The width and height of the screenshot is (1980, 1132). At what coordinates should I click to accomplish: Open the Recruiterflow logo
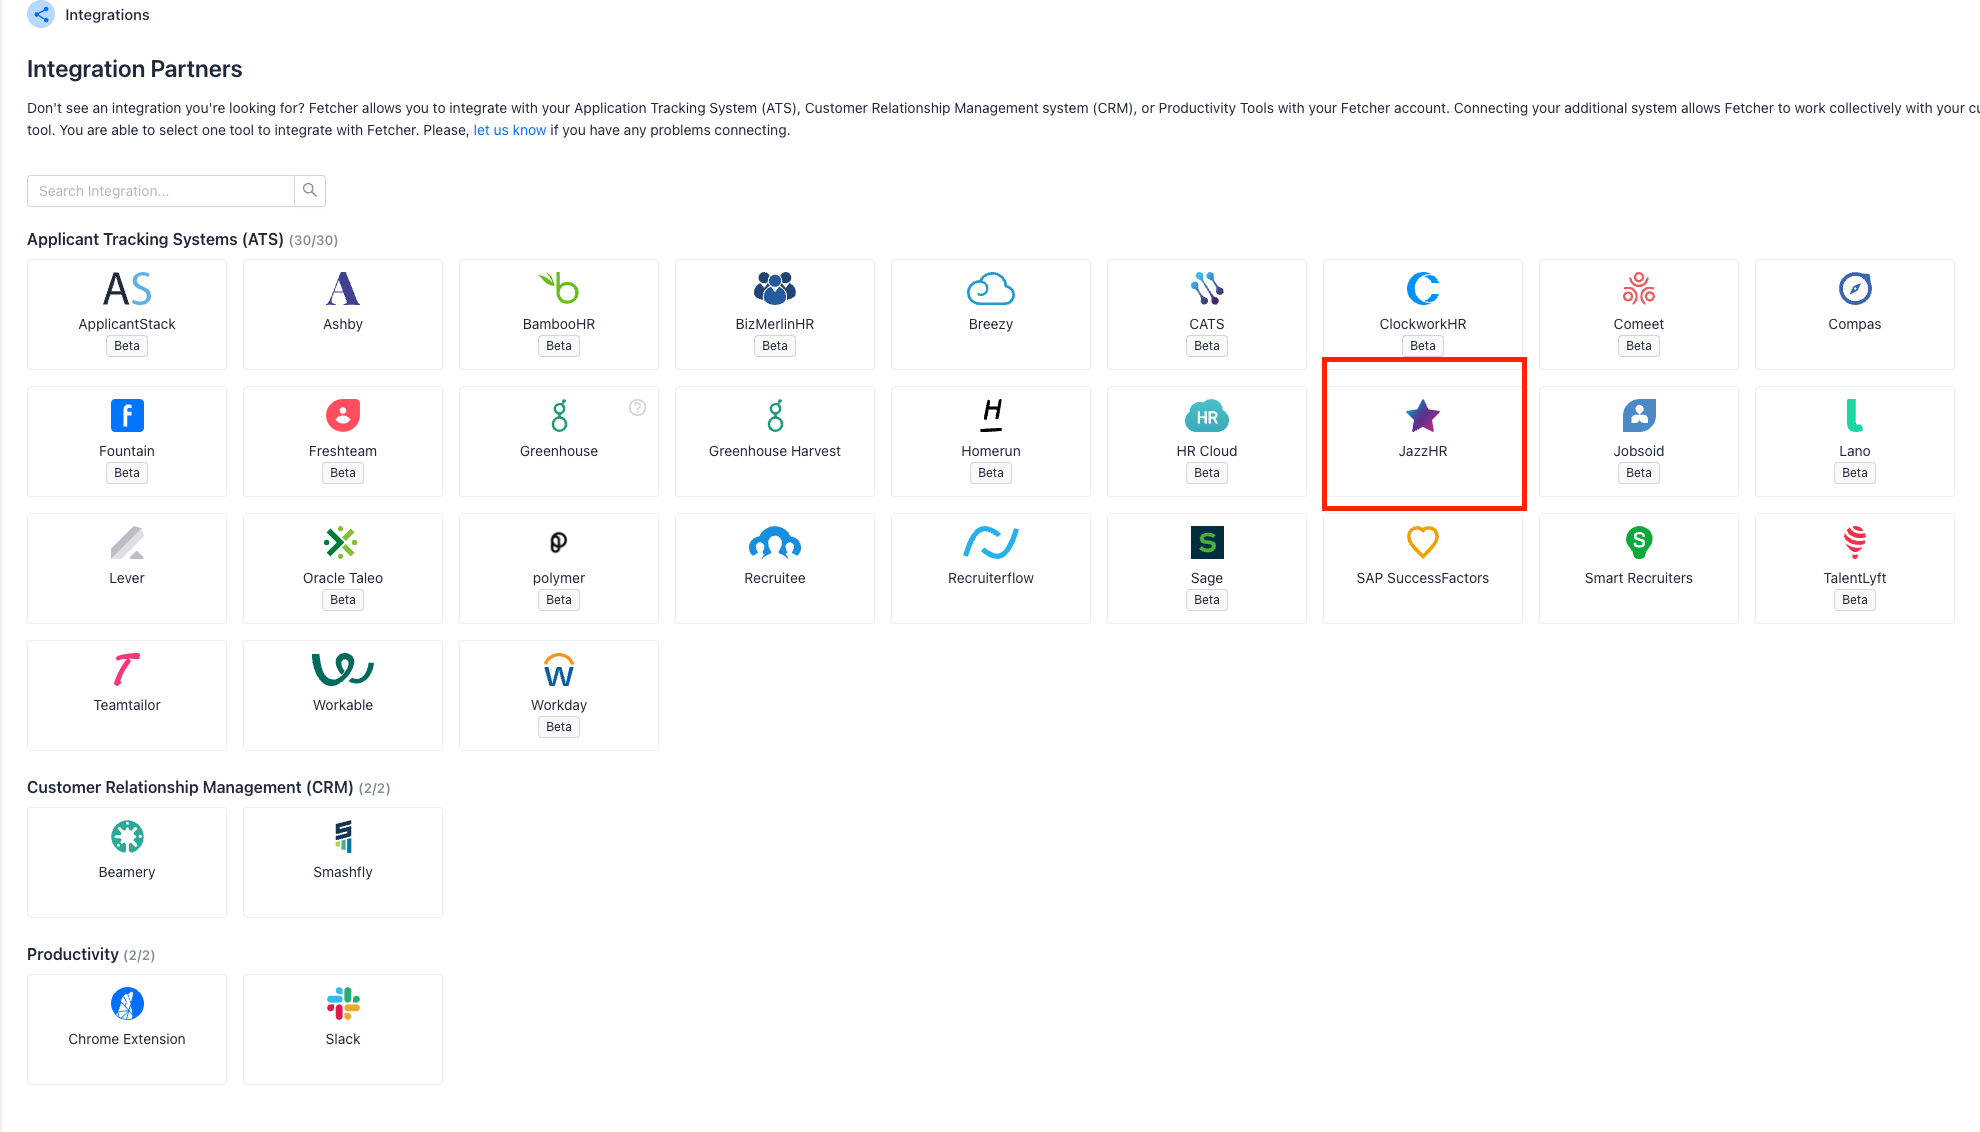click(x=991, y=542)
